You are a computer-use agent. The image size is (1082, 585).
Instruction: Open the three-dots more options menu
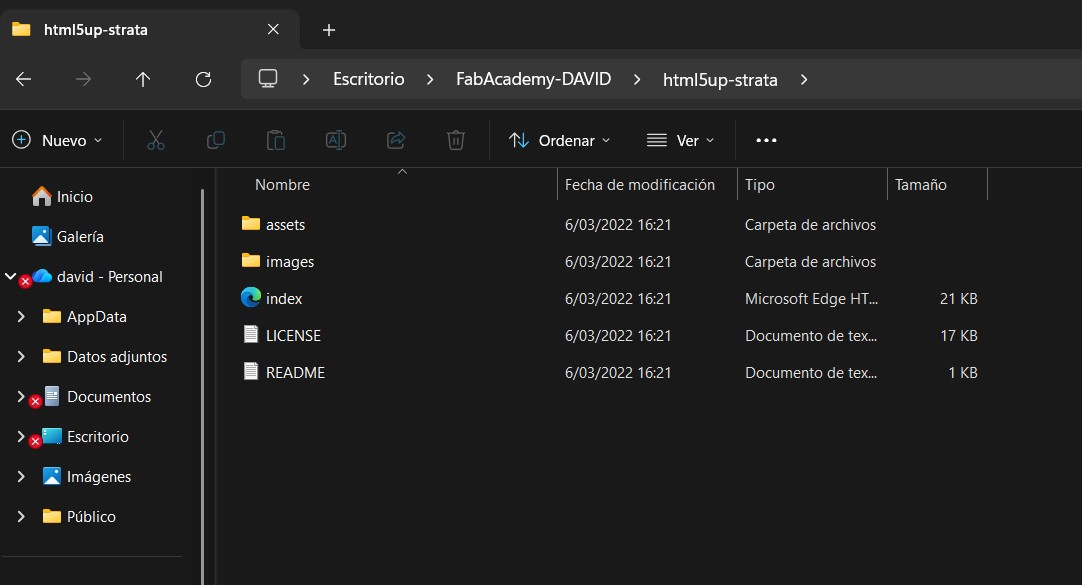pos(766,140)
